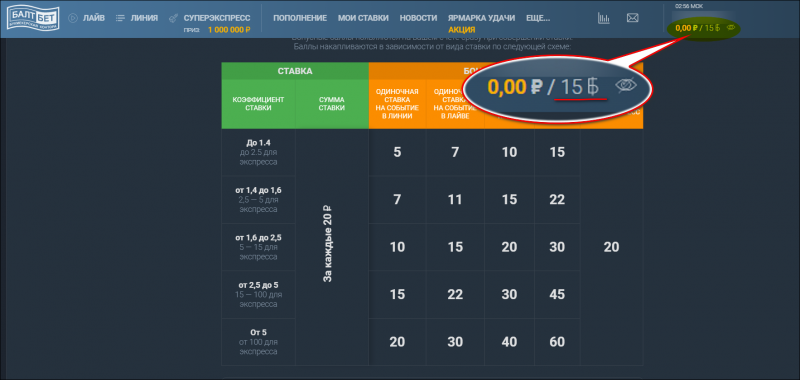Image resolution: width=800 pixels, height=380 pixels.
Task: Expand the ЕЩЕ... menu
Action: click(538, 18)
